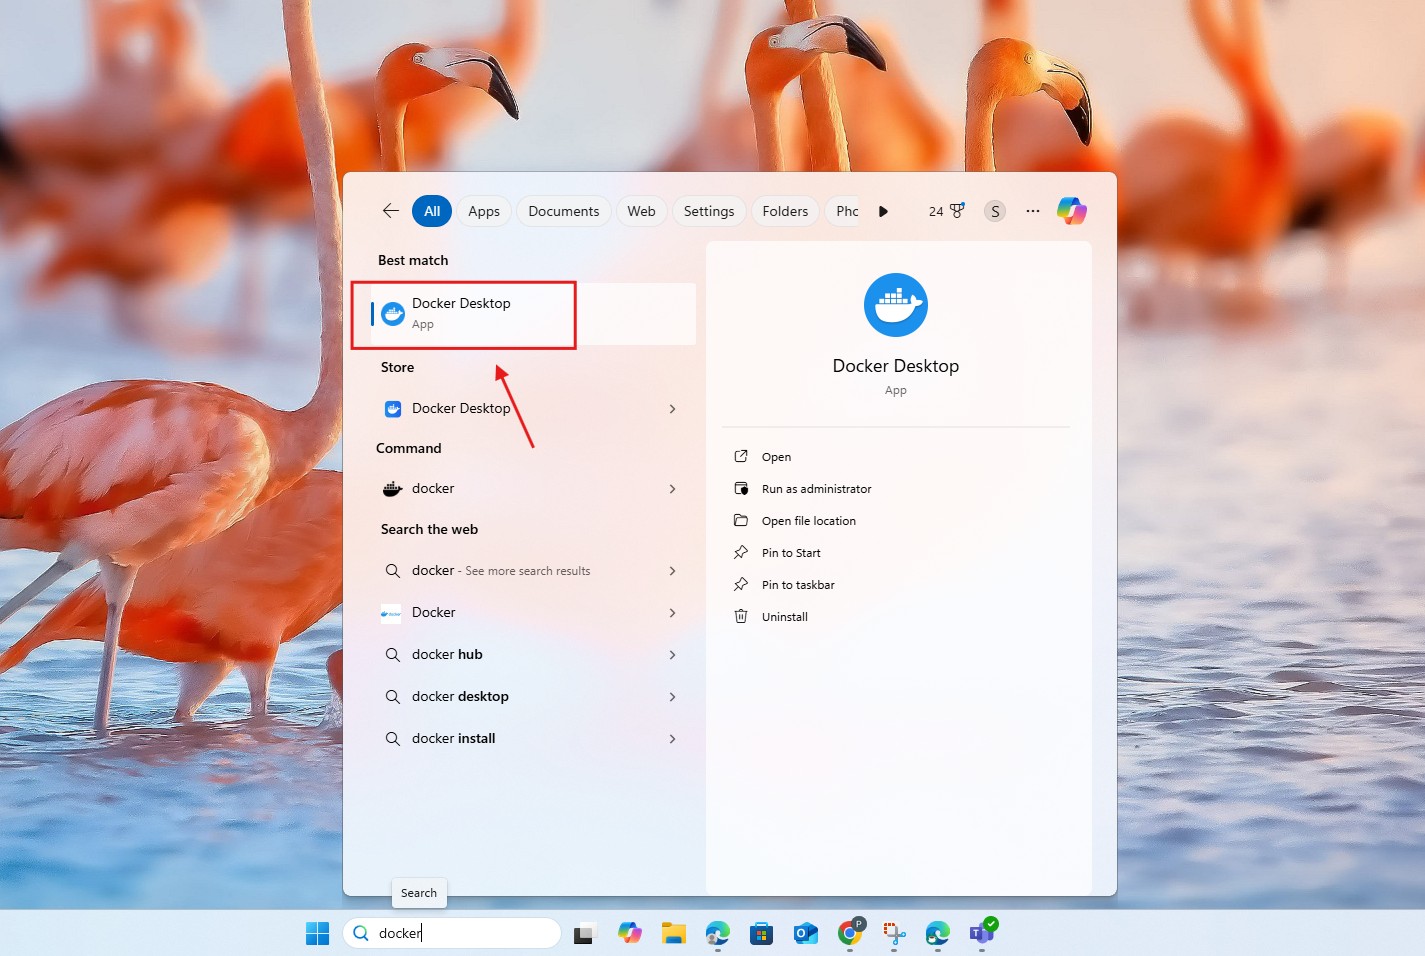Open the three-dots more options menu
This screenshot has height=956, width=1425.
(1033, 211)
